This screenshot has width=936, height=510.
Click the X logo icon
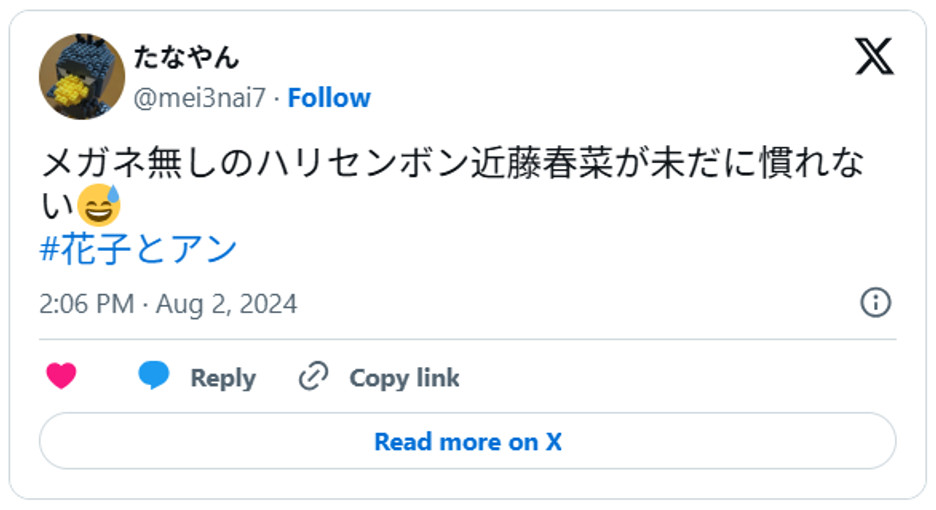(874, 56)
